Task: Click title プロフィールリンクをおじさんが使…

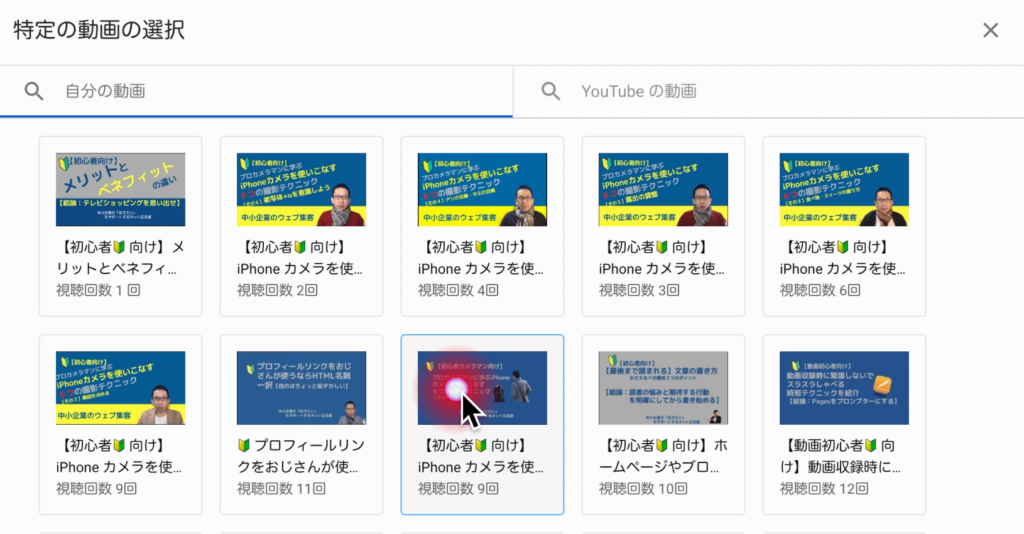Action: pos(300,456)
